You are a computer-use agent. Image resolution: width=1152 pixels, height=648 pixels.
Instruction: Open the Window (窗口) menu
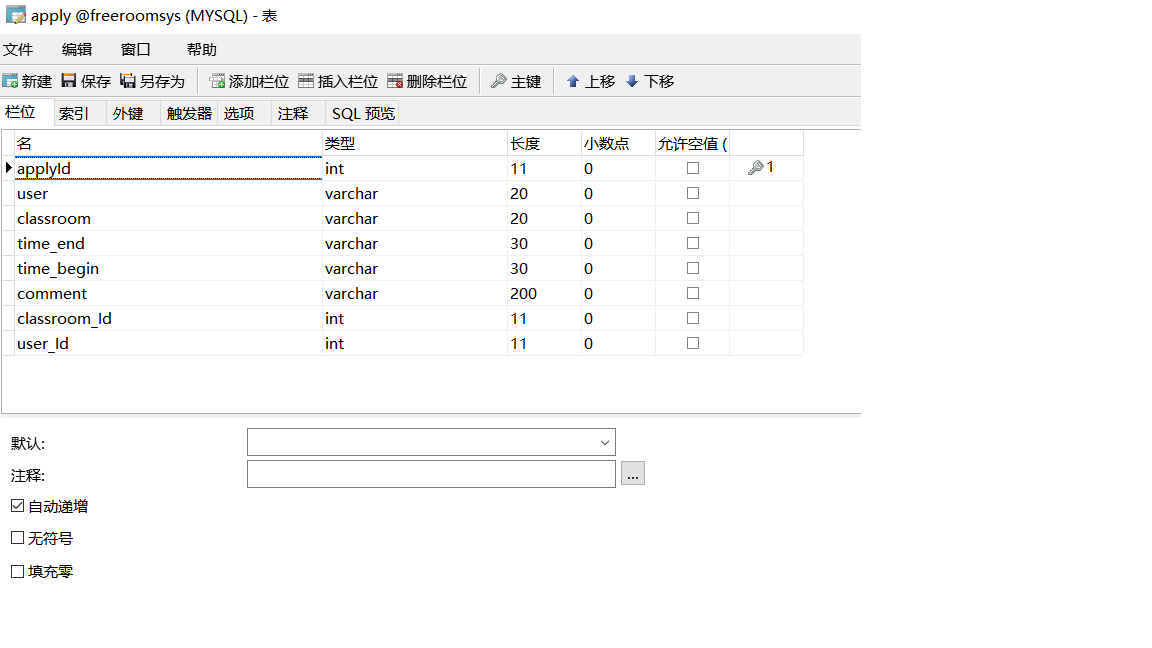point(135,49)
